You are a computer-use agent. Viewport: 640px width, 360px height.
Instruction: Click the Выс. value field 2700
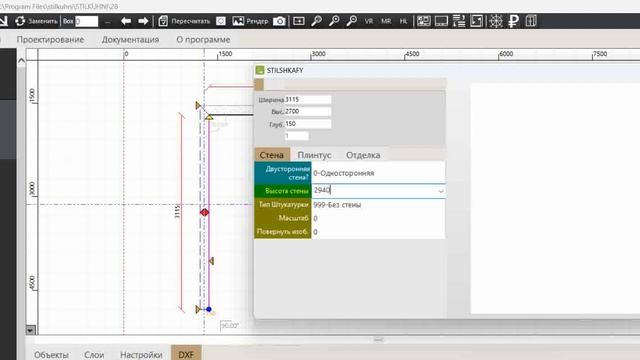pyautogui.click(x=308, y=111)
